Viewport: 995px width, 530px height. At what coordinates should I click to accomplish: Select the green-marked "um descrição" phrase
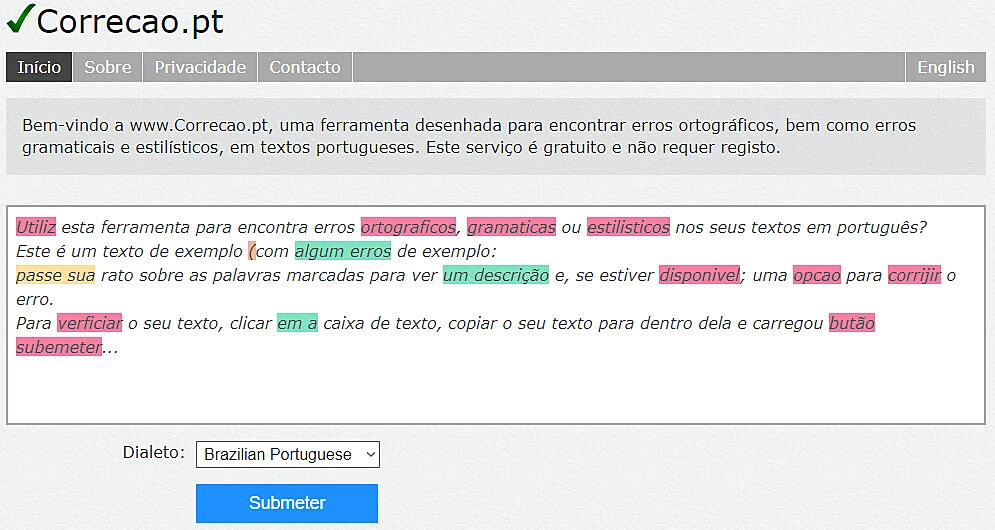496,275
